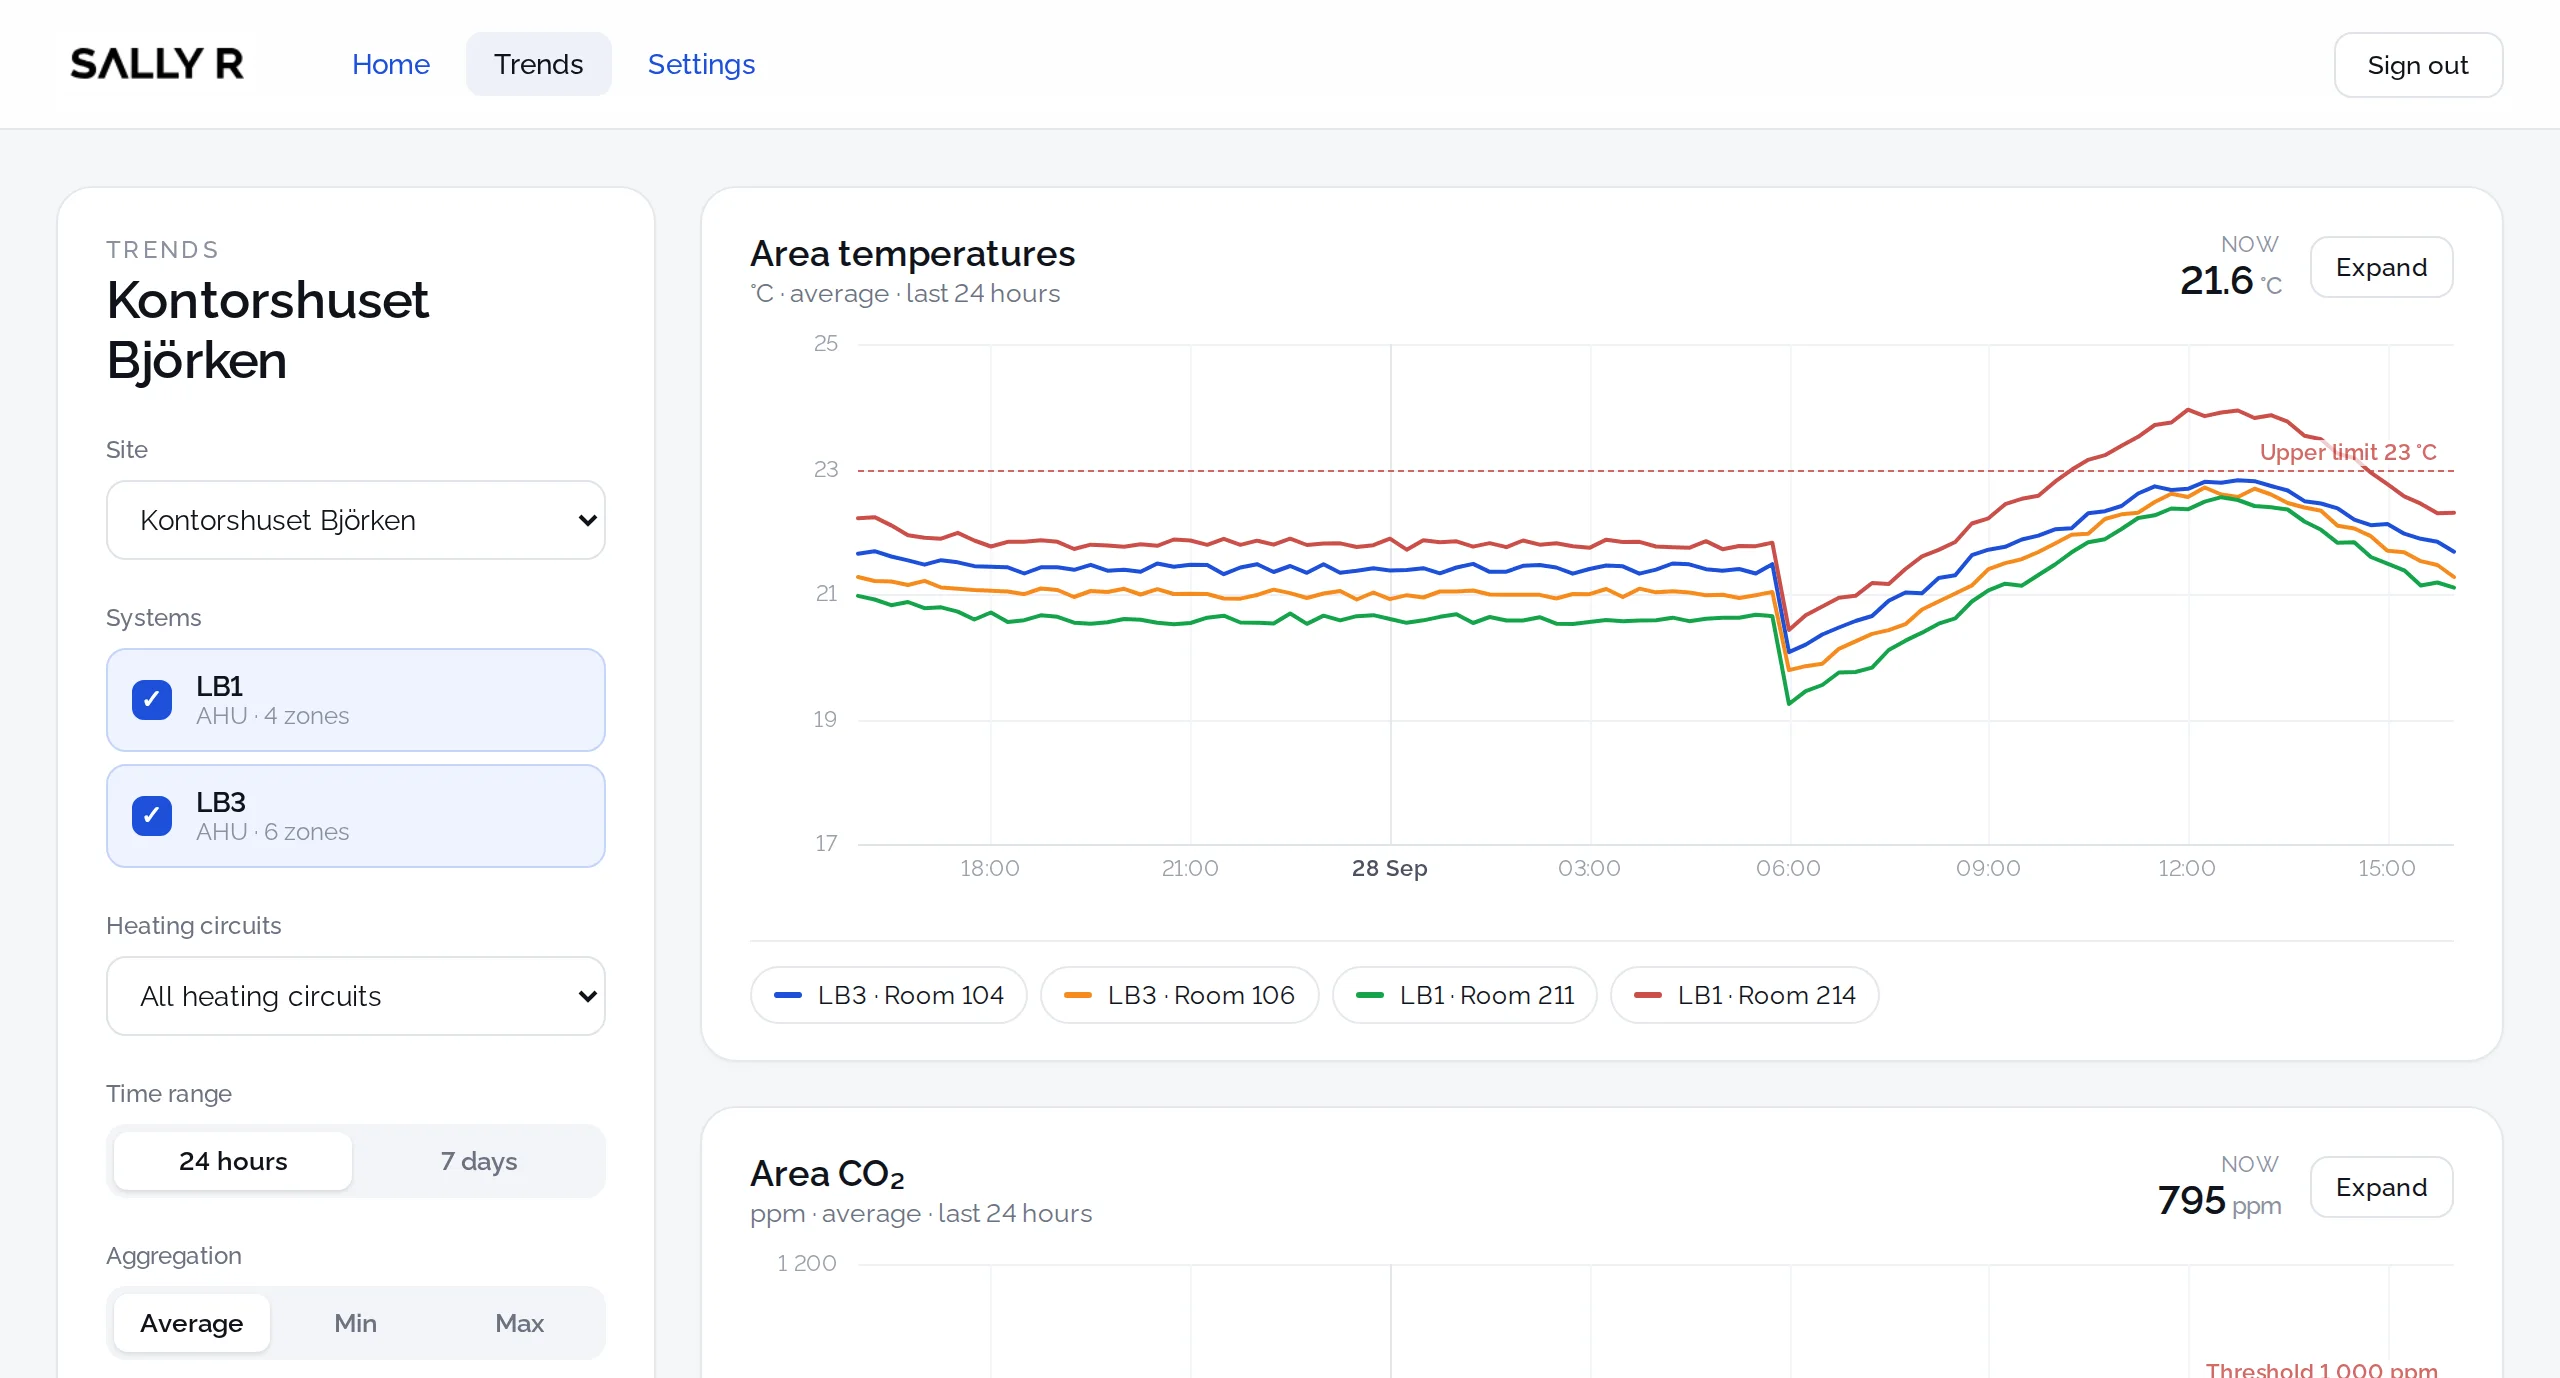Click the Aggregation section label
This screenshot has width=2560, height=1378.
point(174,1256)
